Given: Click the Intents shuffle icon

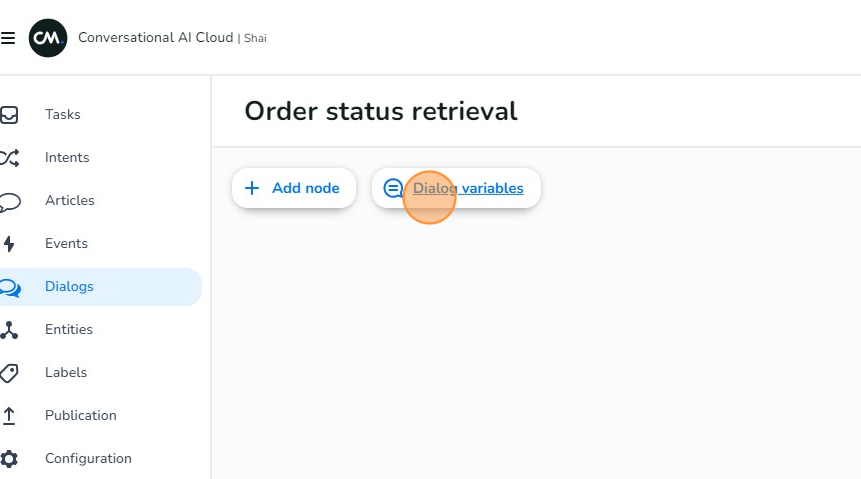Looking at the screenshot, I should click(x=9, y=158).
